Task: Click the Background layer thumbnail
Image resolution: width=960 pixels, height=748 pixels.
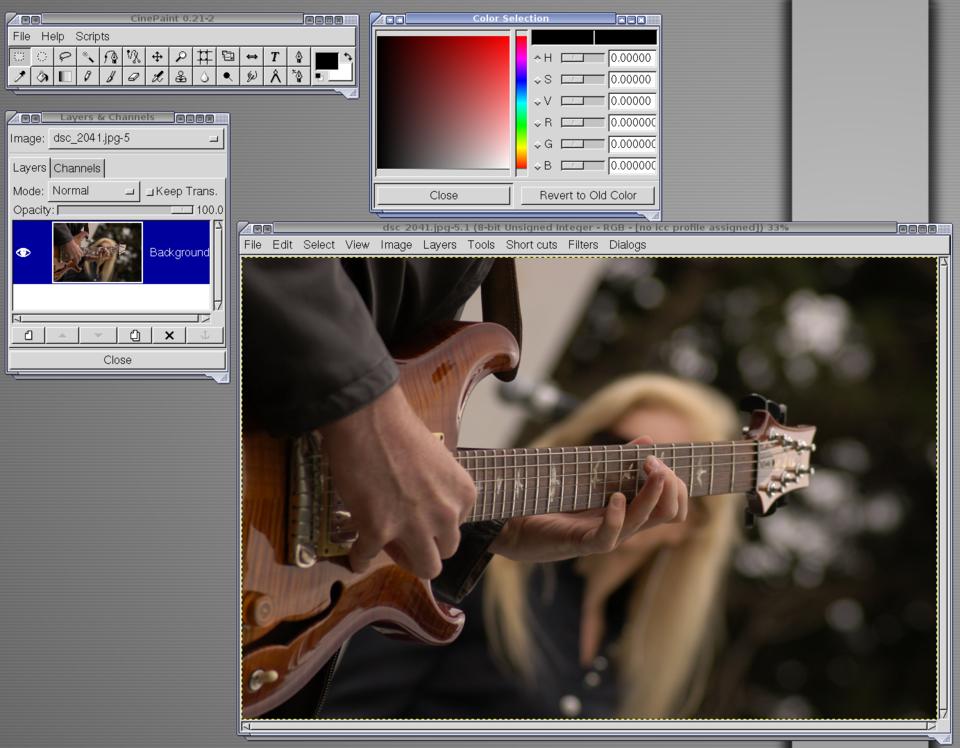Action: pyautogui.click(x=97, y=252)
